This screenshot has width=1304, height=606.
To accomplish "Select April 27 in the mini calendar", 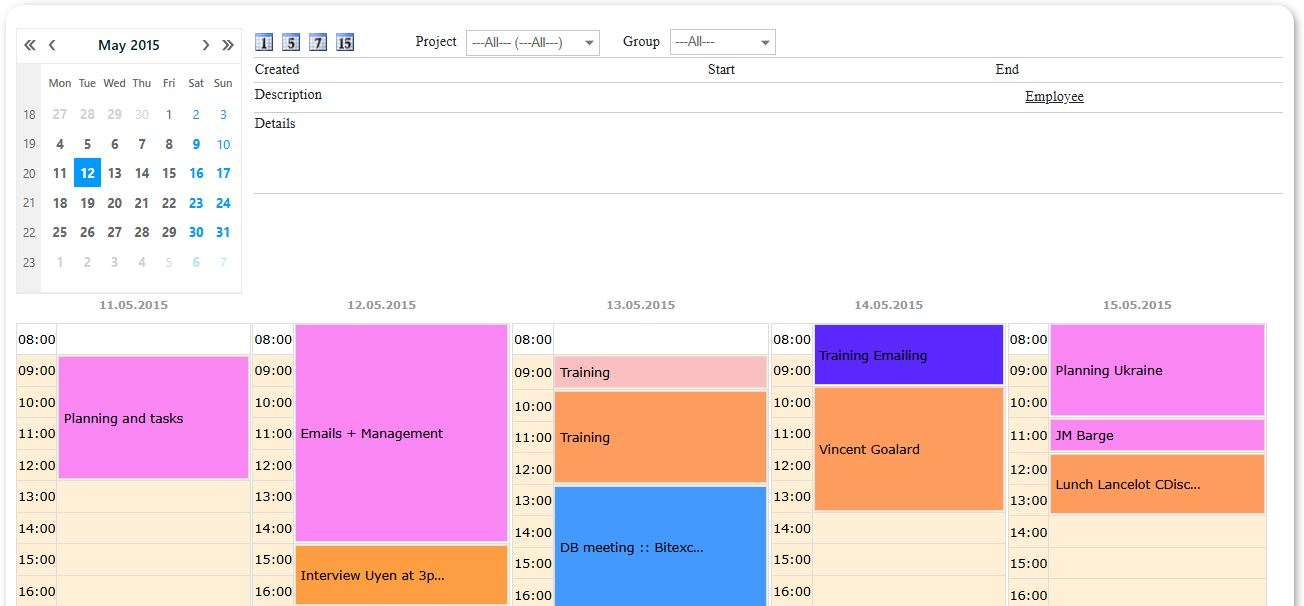I will tap(60, 114).
